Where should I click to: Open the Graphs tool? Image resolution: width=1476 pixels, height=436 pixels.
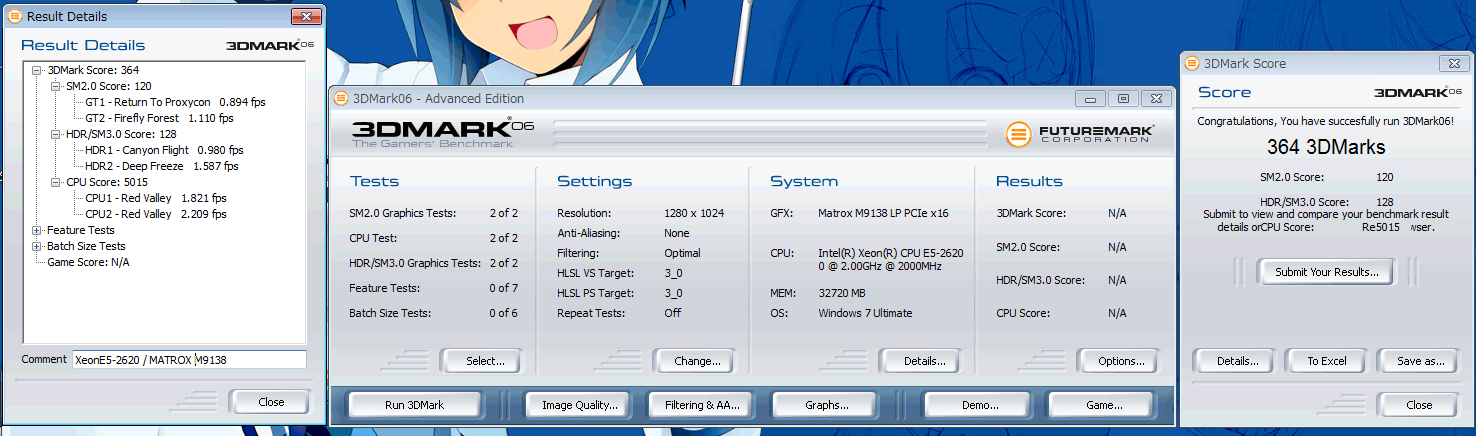[826, 405]
